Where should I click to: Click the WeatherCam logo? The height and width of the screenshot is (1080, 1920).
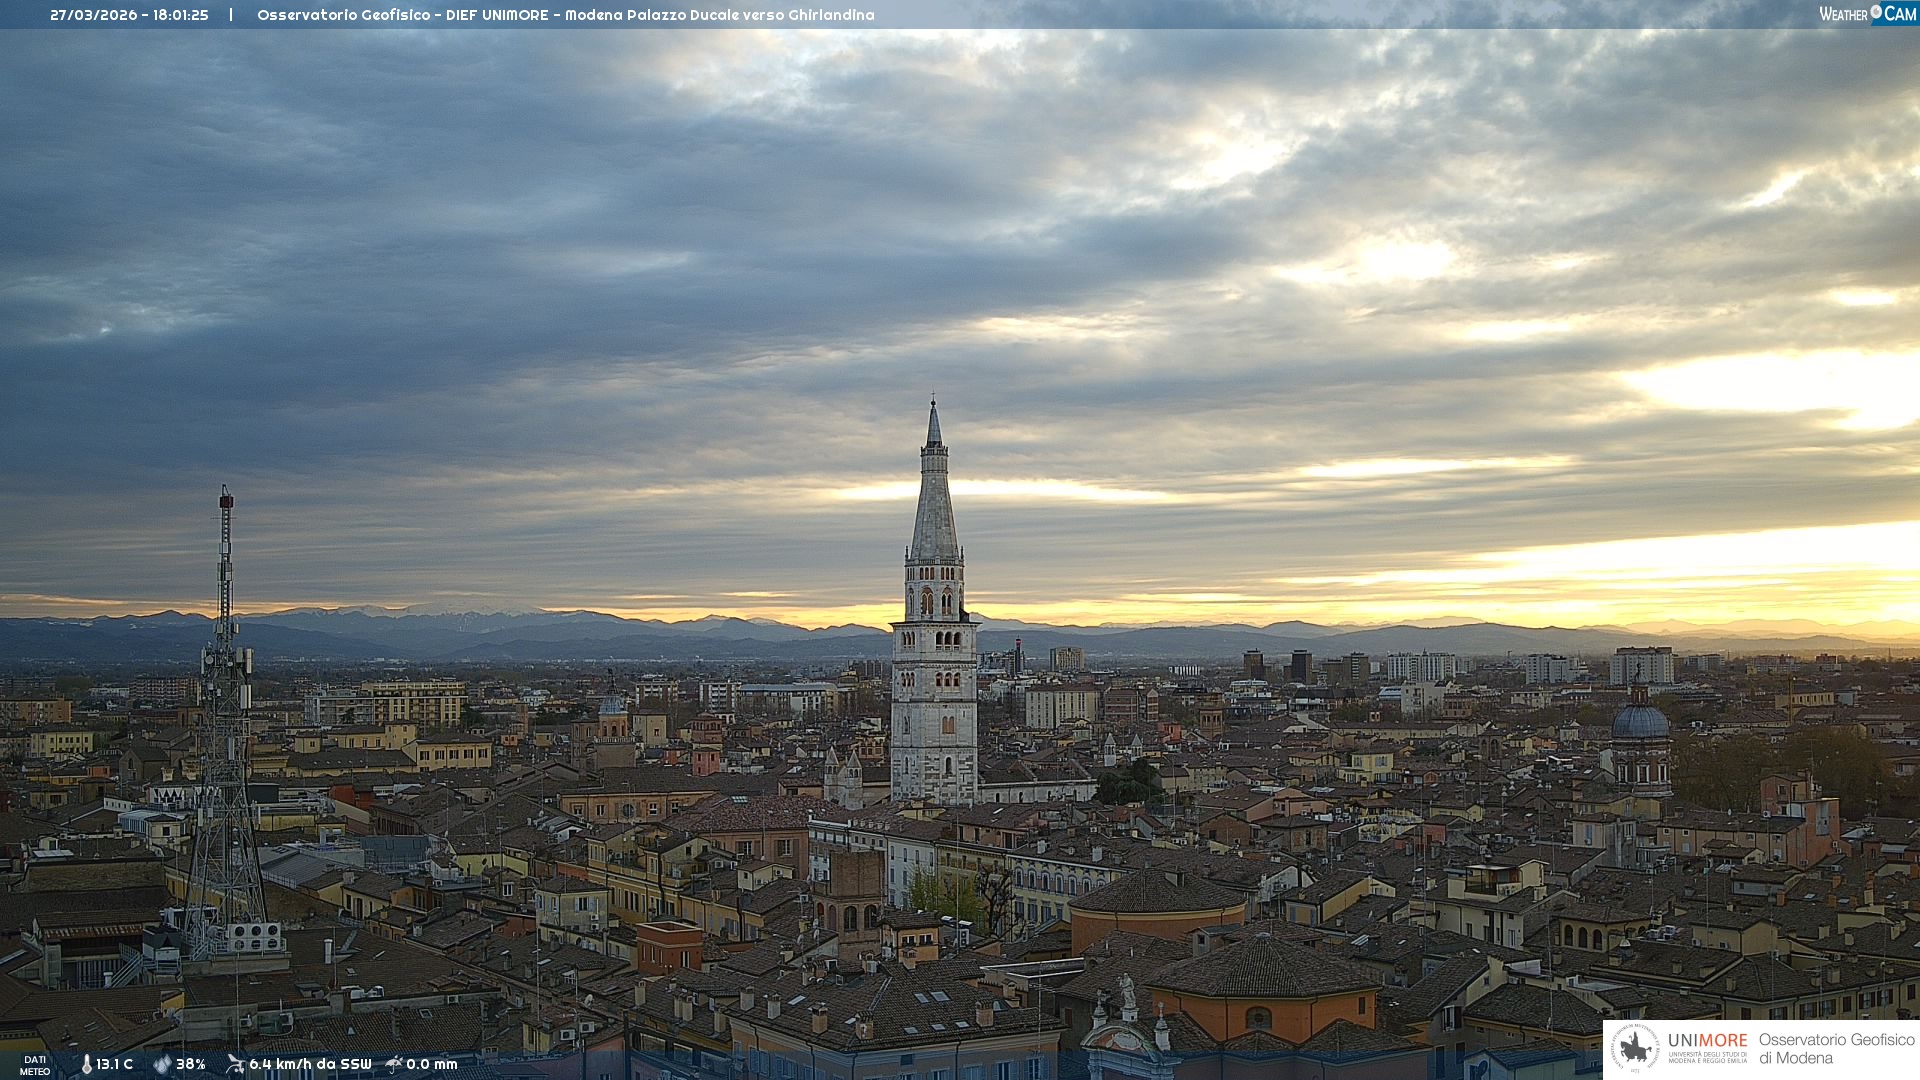point(1866,14)
